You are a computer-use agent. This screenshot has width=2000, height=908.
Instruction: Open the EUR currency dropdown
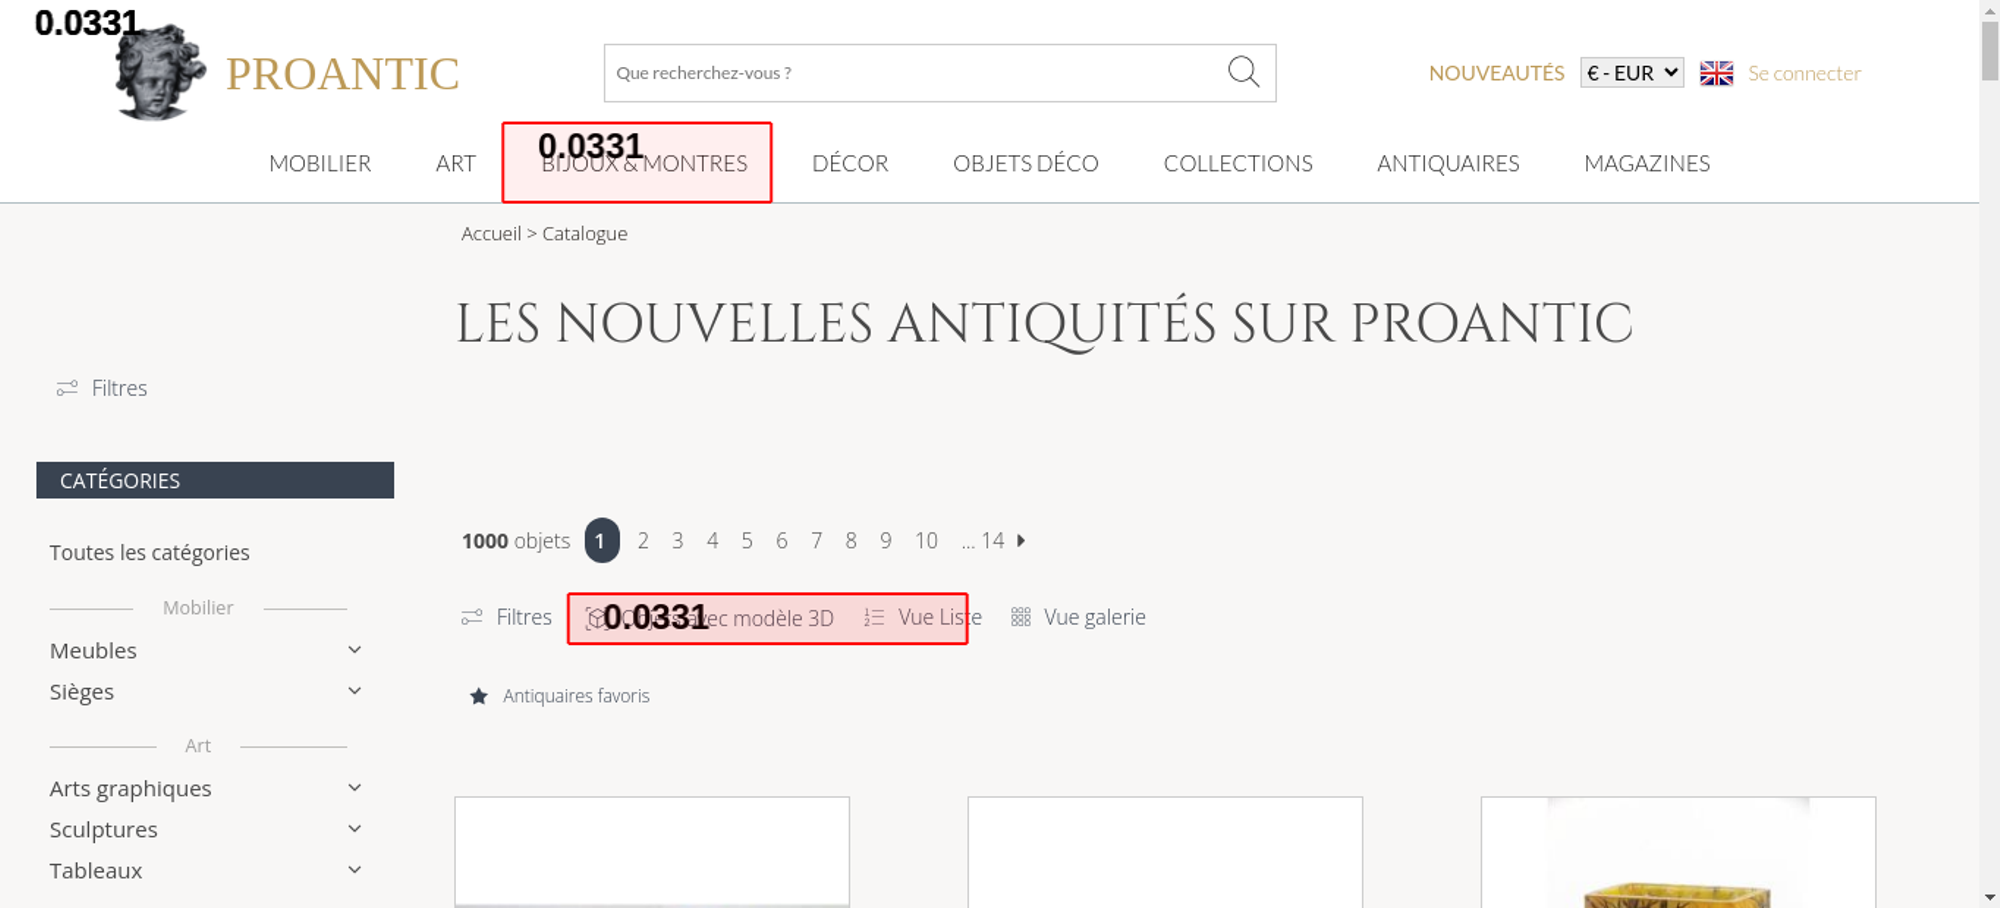1631,73
